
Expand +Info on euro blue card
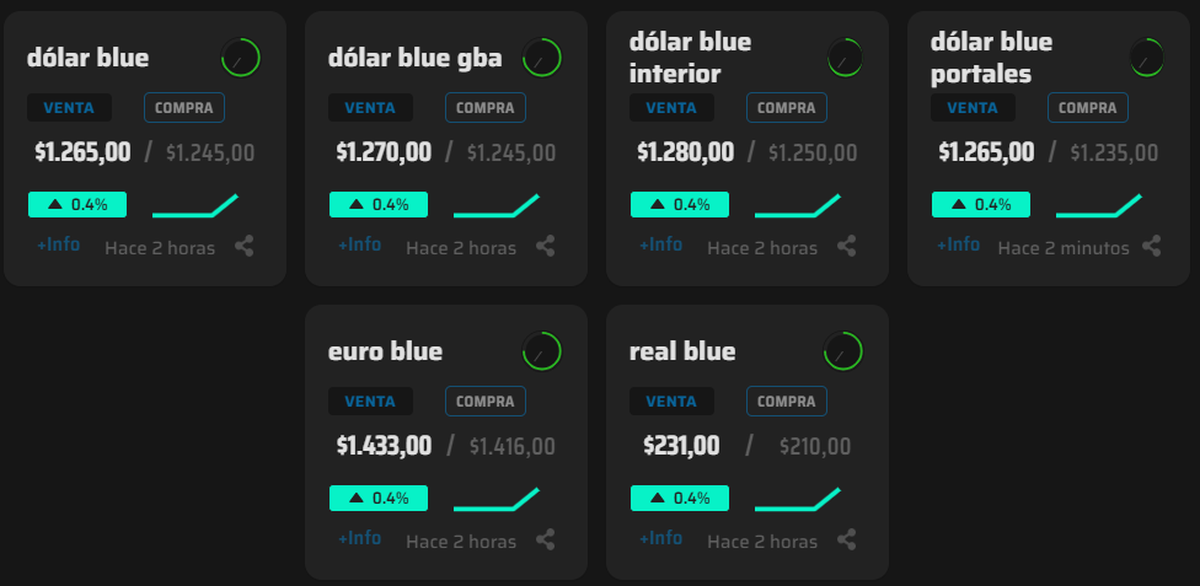click(359, 539)
